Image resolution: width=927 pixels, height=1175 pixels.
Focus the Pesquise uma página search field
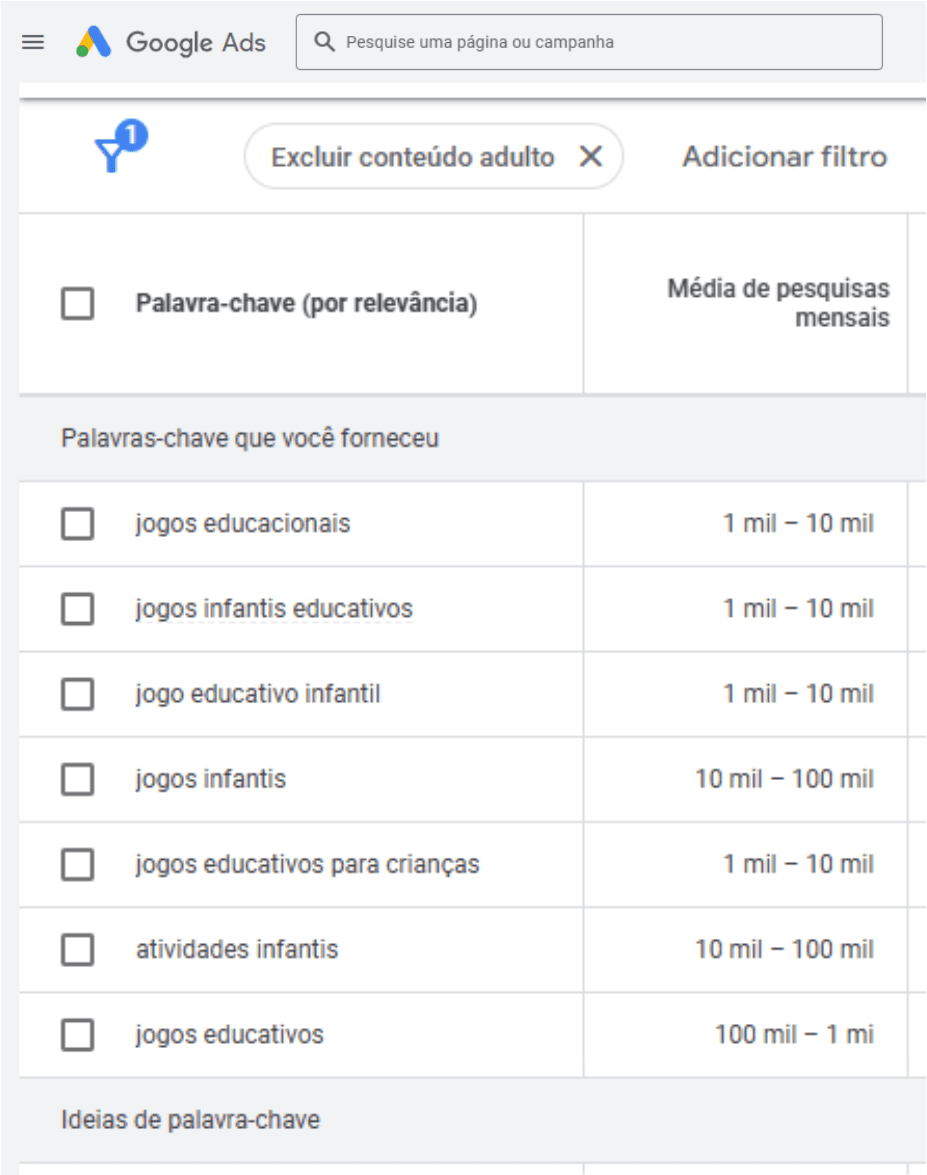(589, 42)
